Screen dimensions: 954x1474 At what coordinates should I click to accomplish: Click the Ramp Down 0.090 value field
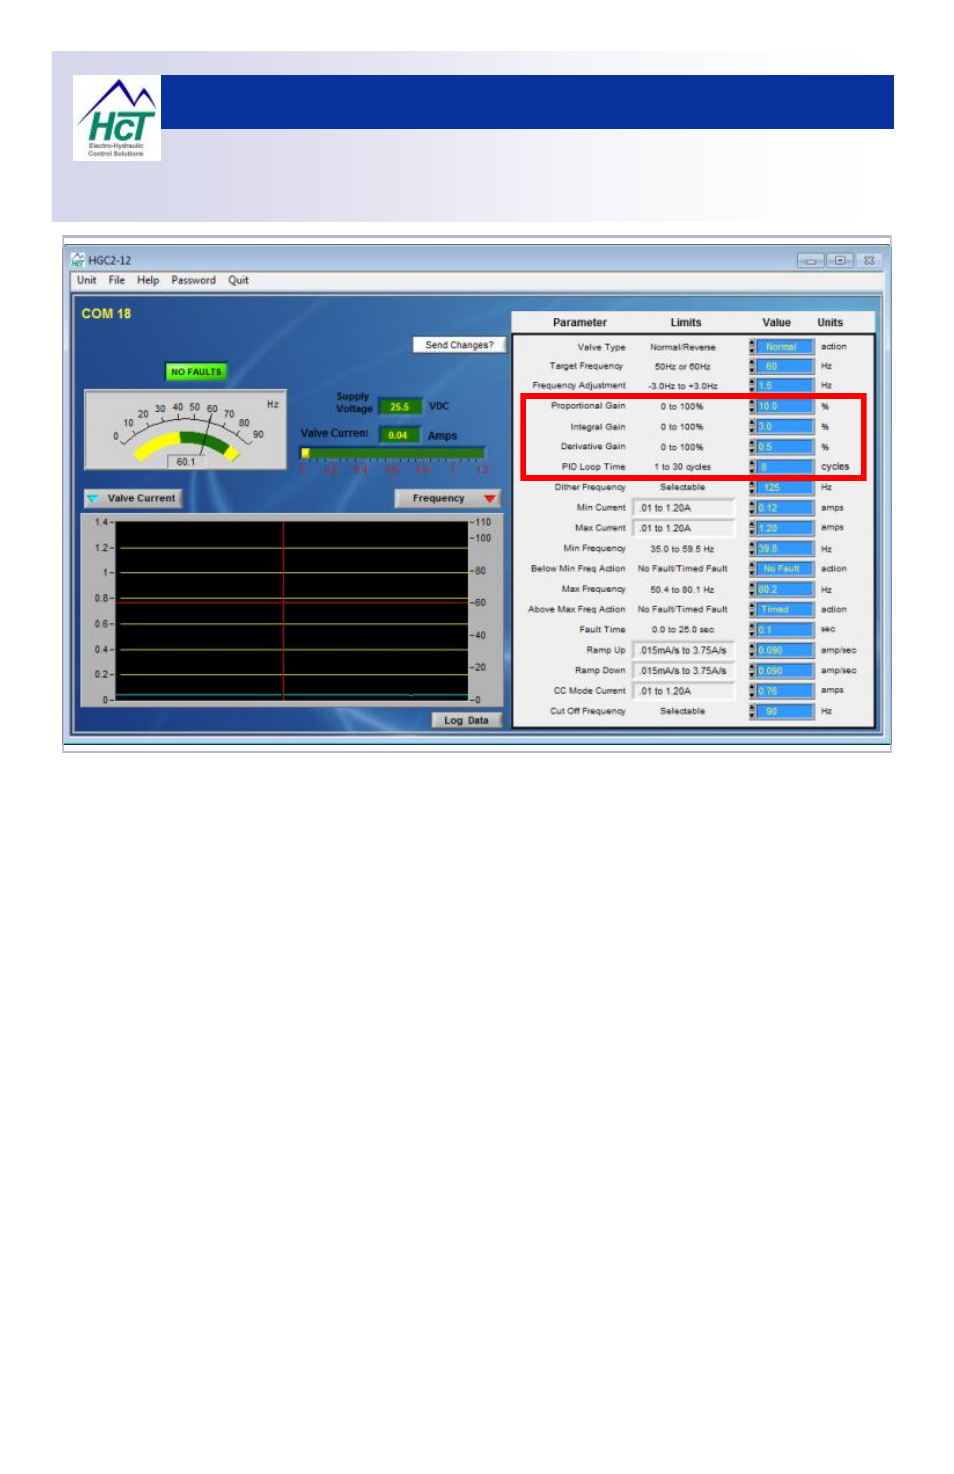tap(785, 671)
